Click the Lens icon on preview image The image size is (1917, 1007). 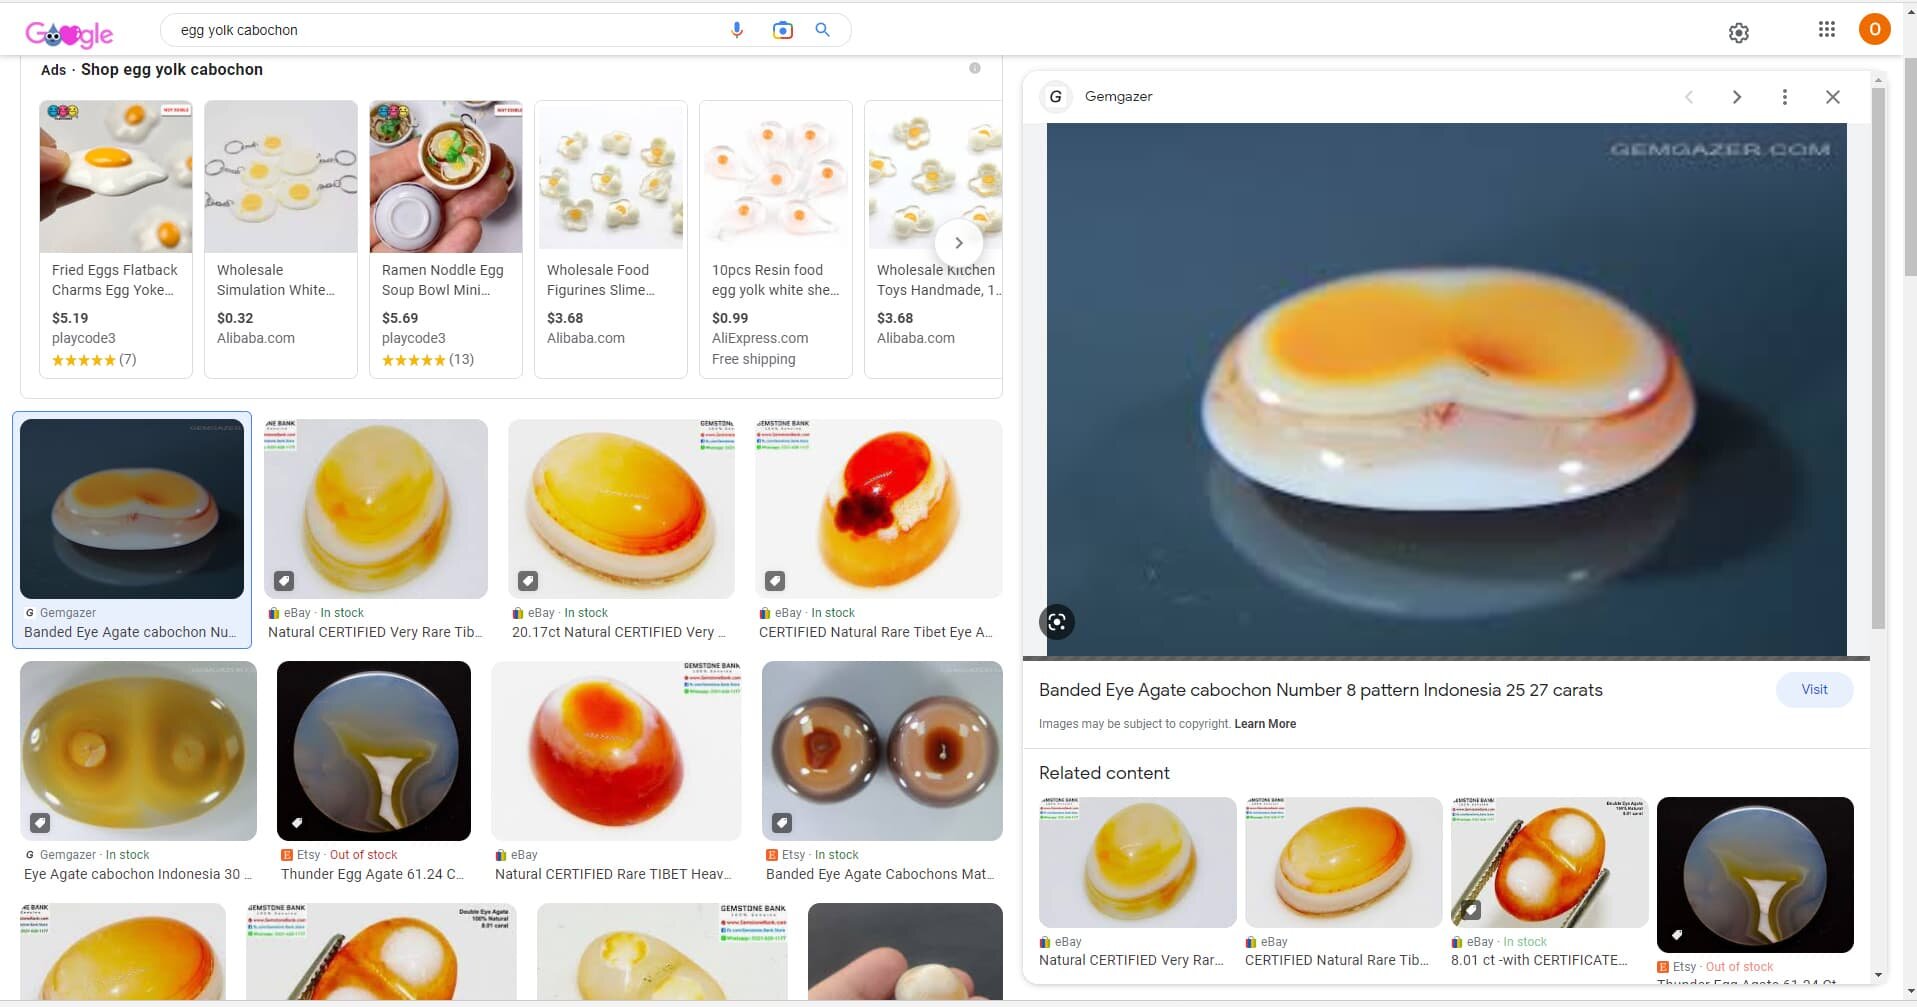tap(1057, 622)
